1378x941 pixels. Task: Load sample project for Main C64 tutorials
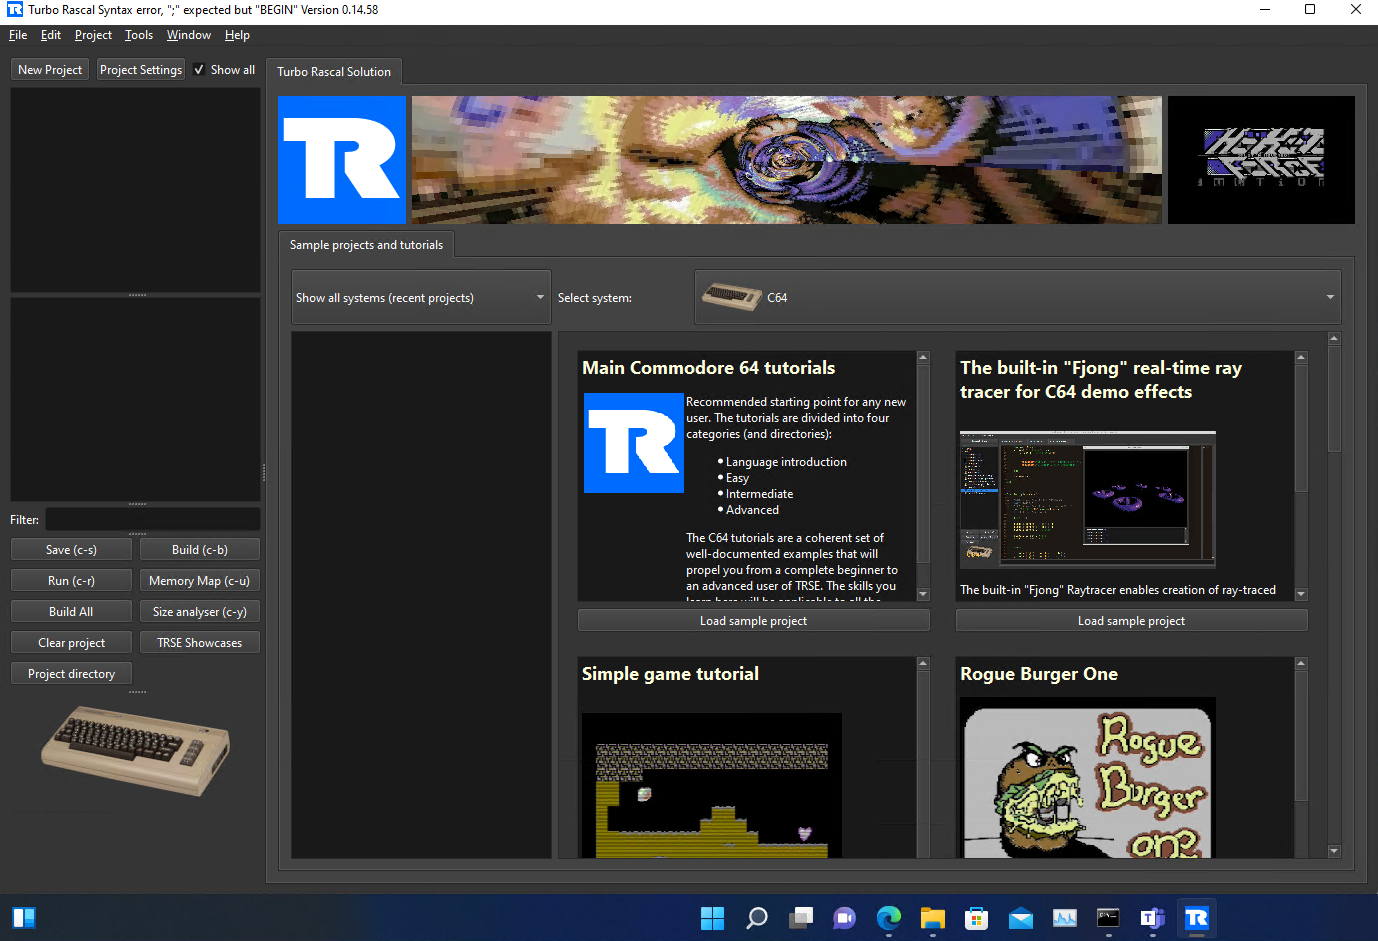click(753, 621)
